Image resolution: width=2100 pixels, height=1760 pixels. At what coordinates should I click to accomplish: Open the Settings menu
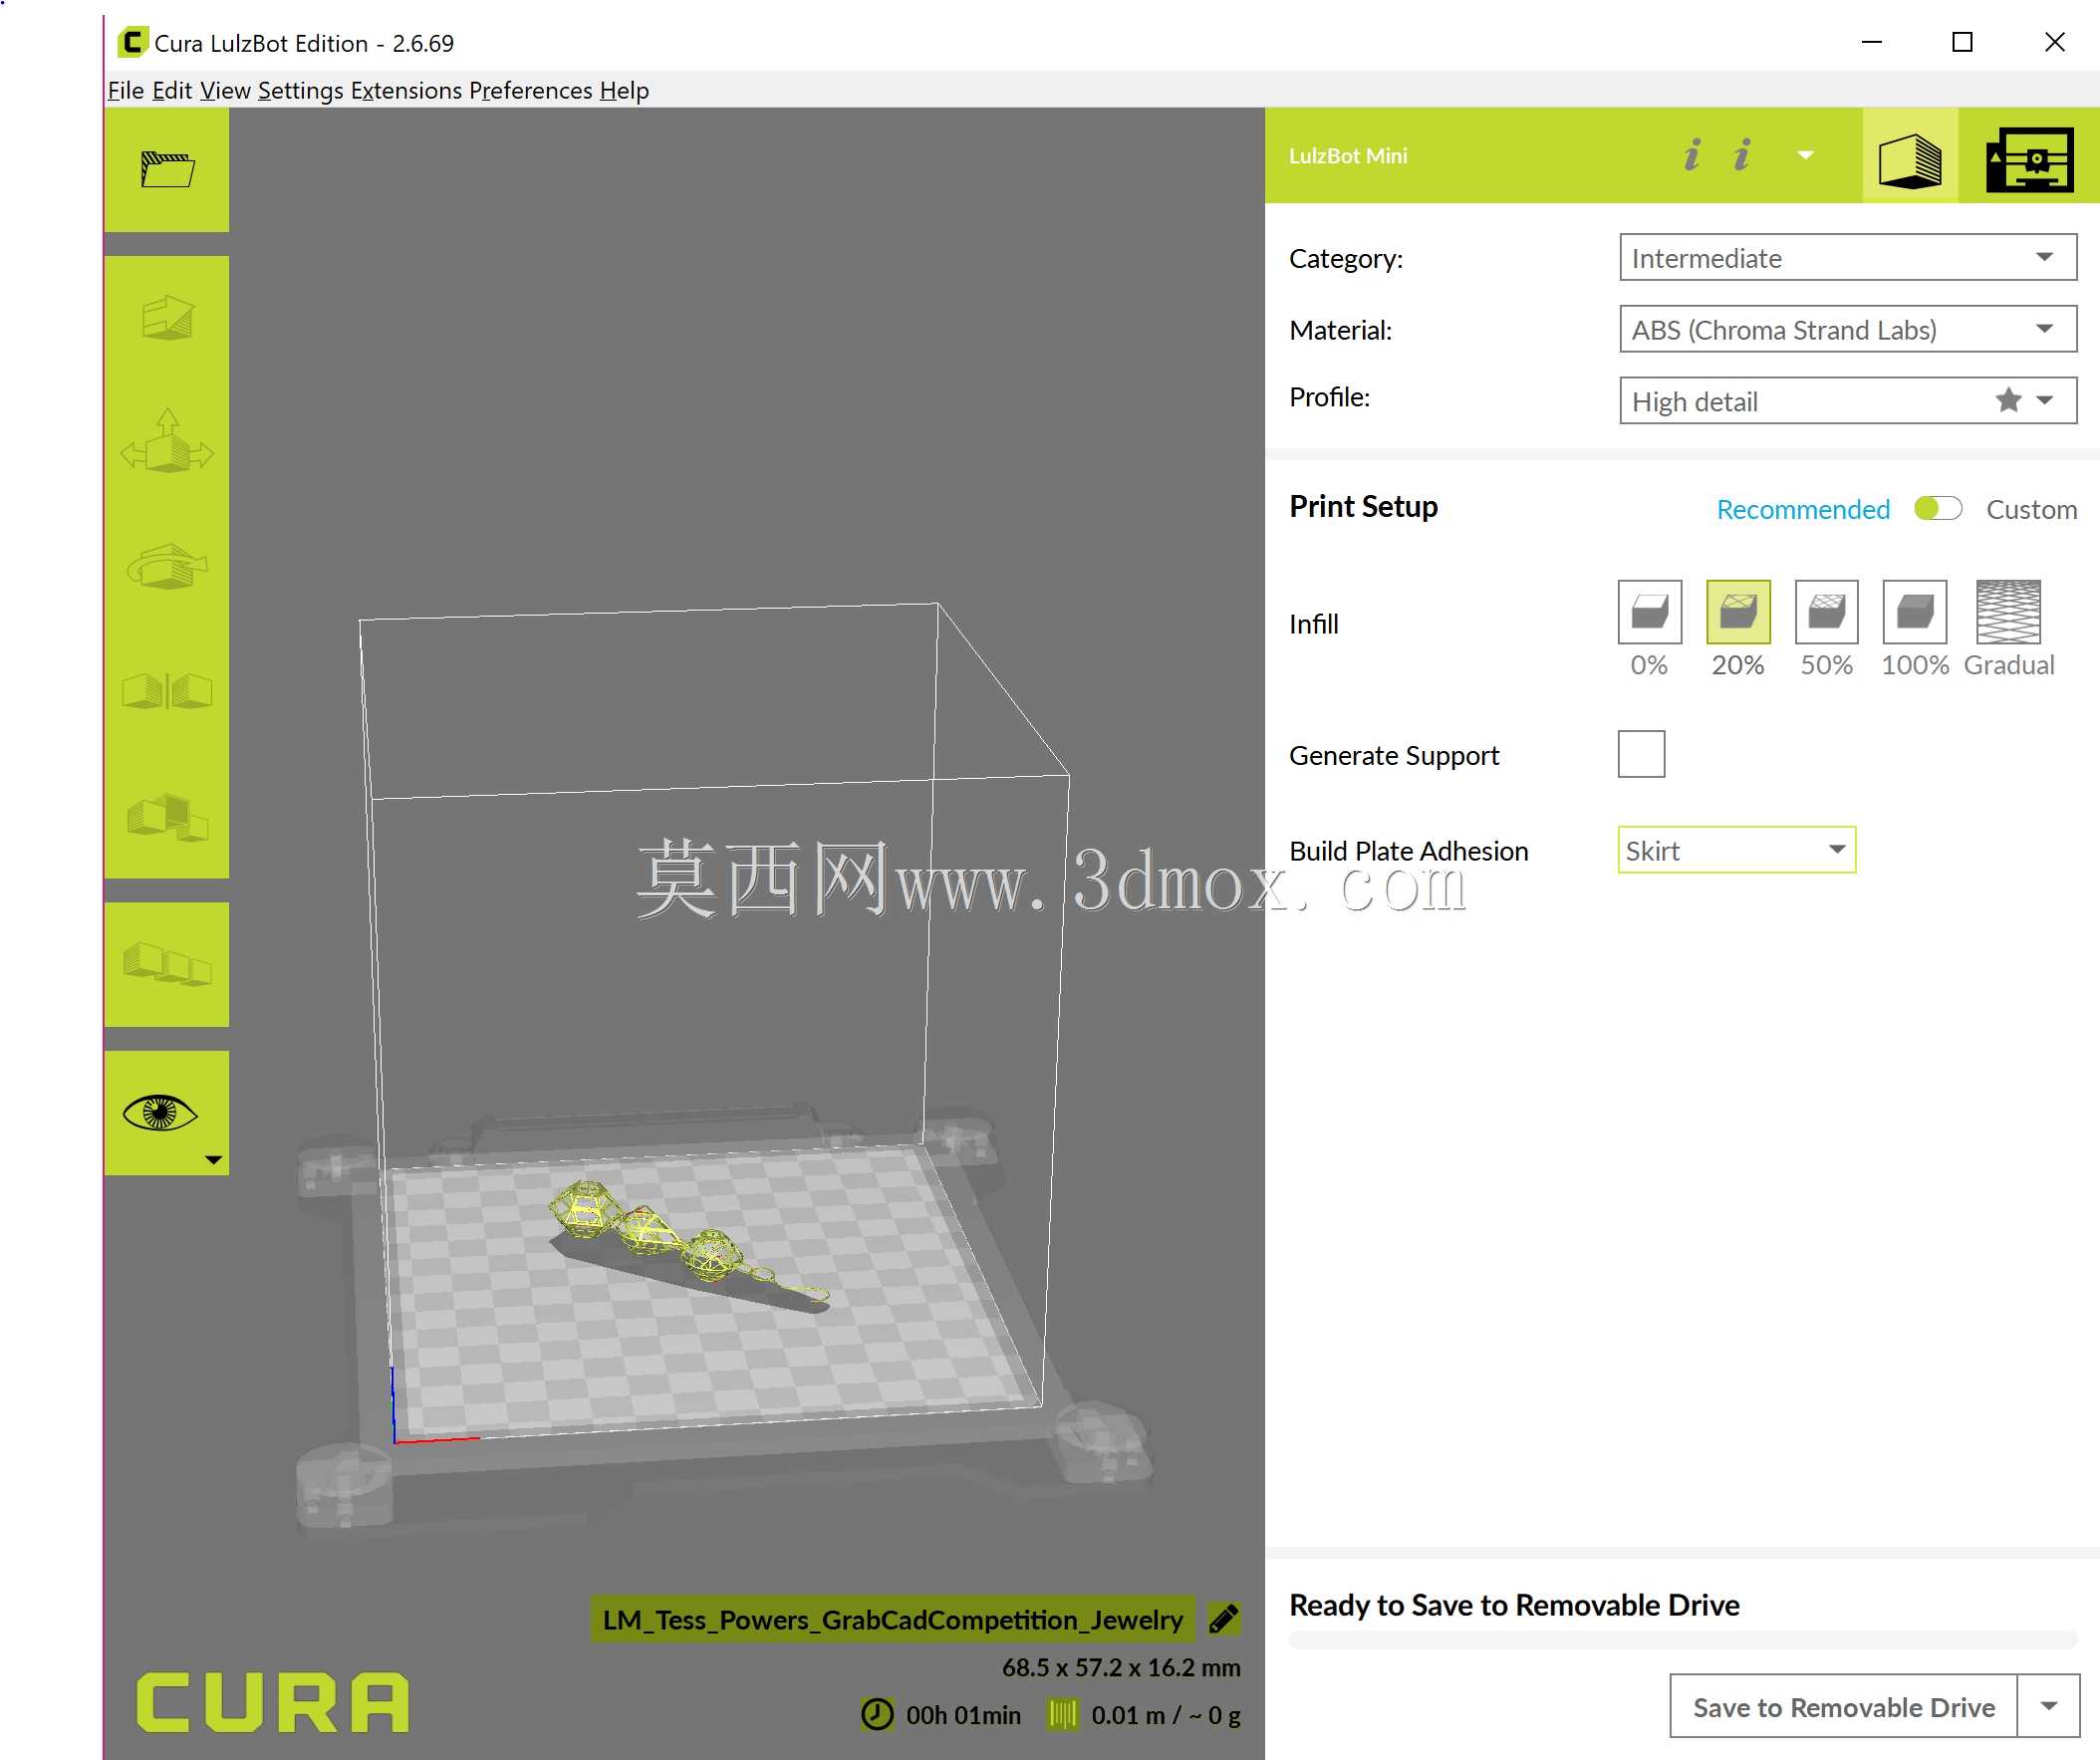(x=301, y=90)
